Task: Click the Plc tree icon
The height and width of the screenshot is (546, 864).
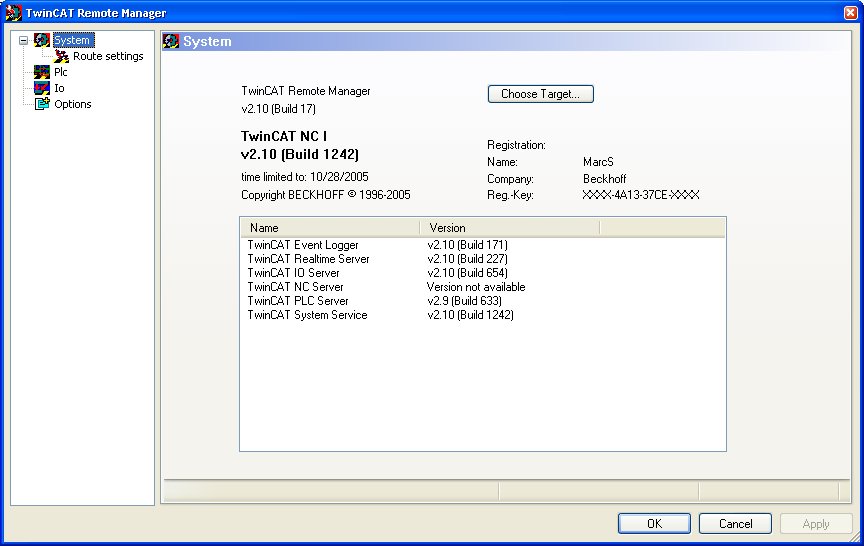Action: click(x=42, y=72)
